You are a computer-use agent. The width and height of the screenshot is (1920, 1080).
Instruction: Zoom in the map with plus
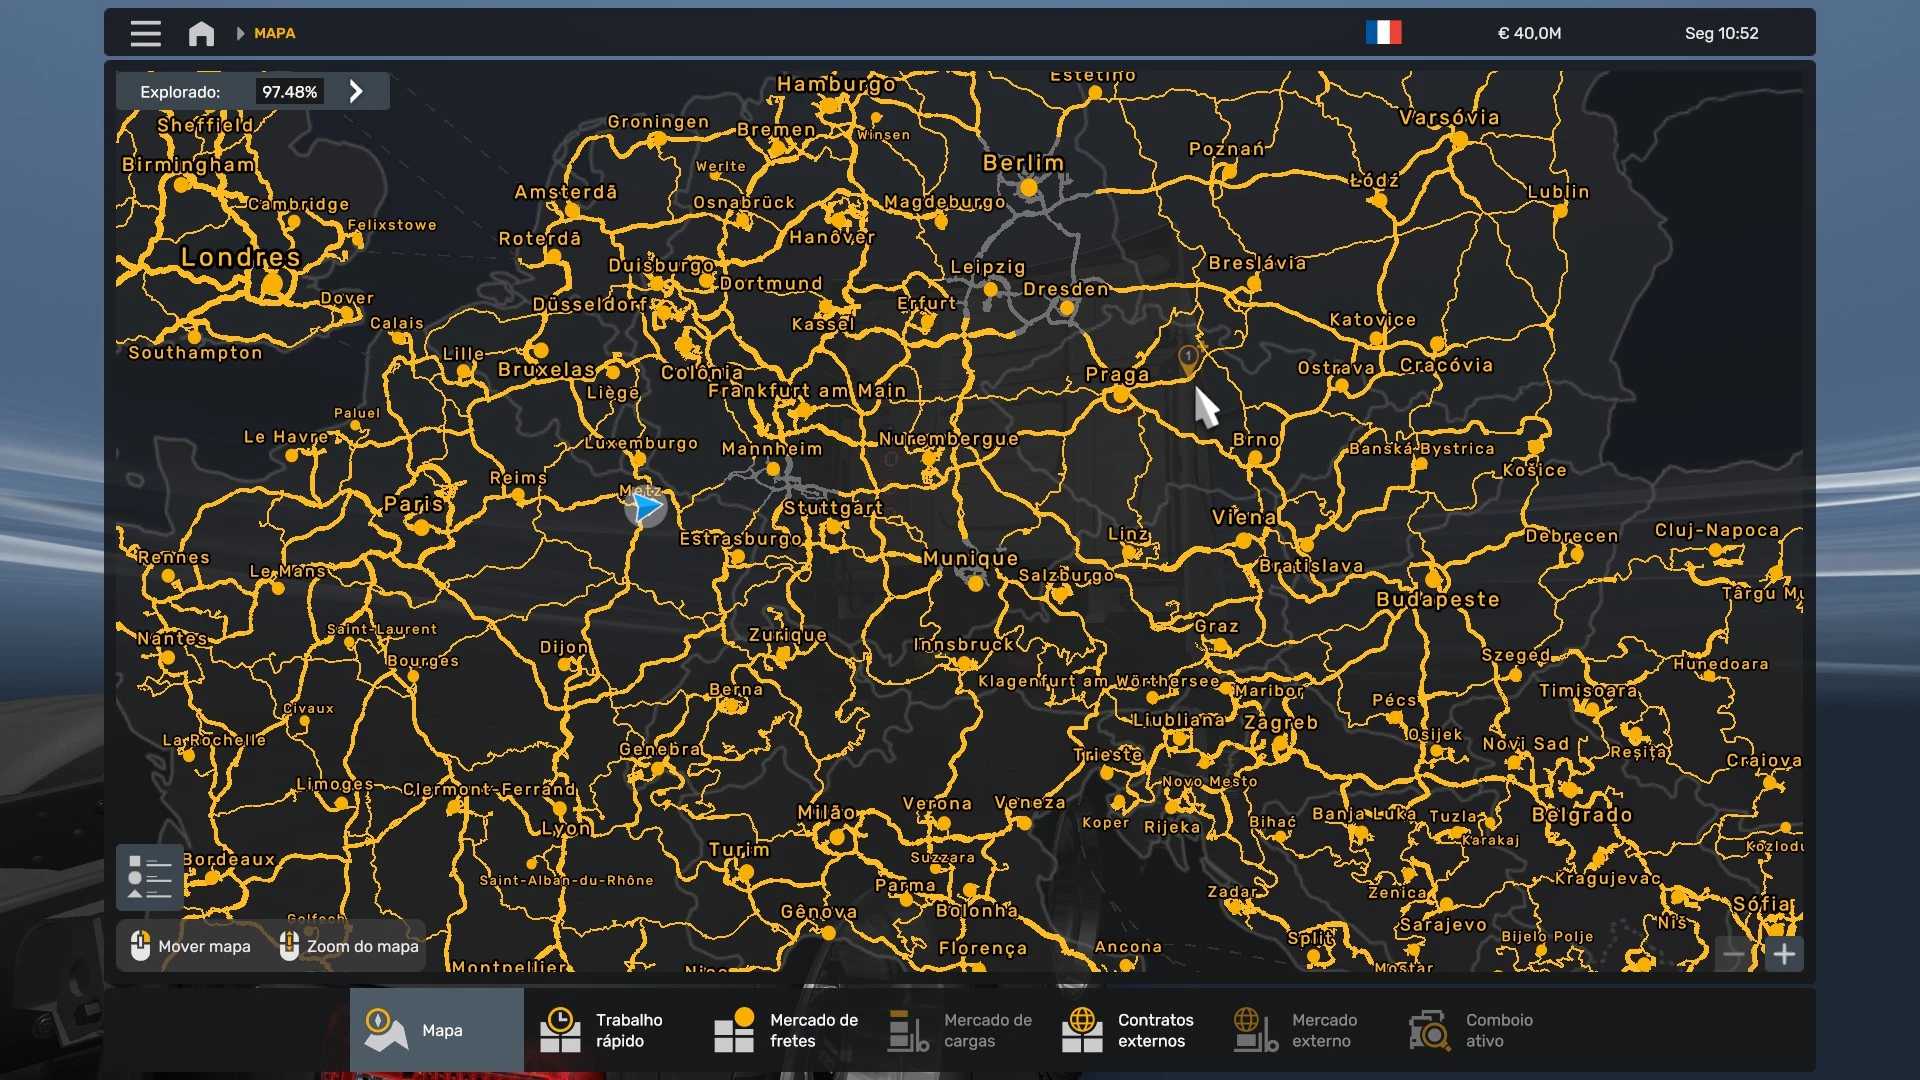click(x=1784, y=954)
